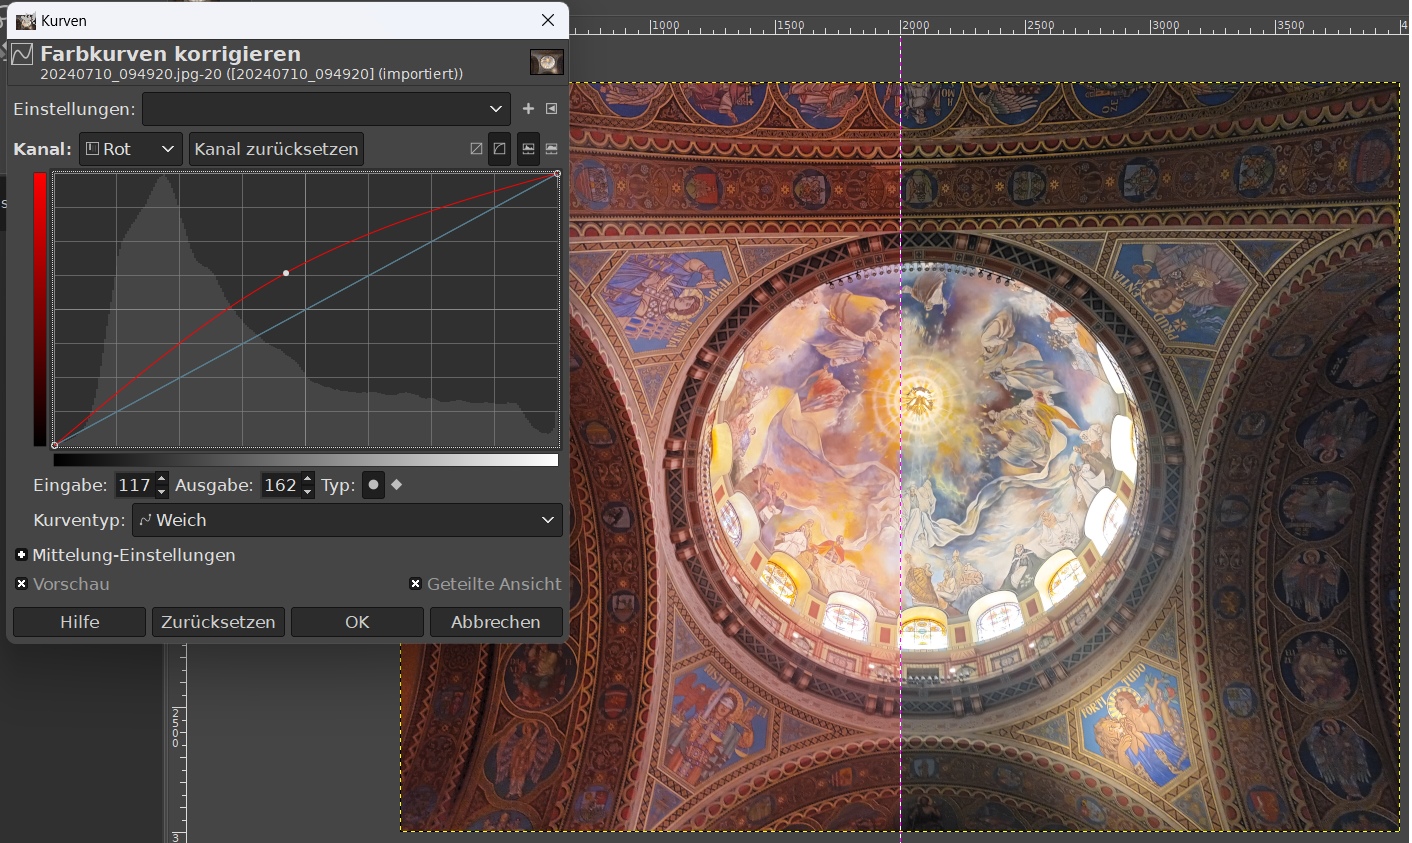
Task: Click the horizontal black-to-white gradient bar
Action: [x=306, y=460]
